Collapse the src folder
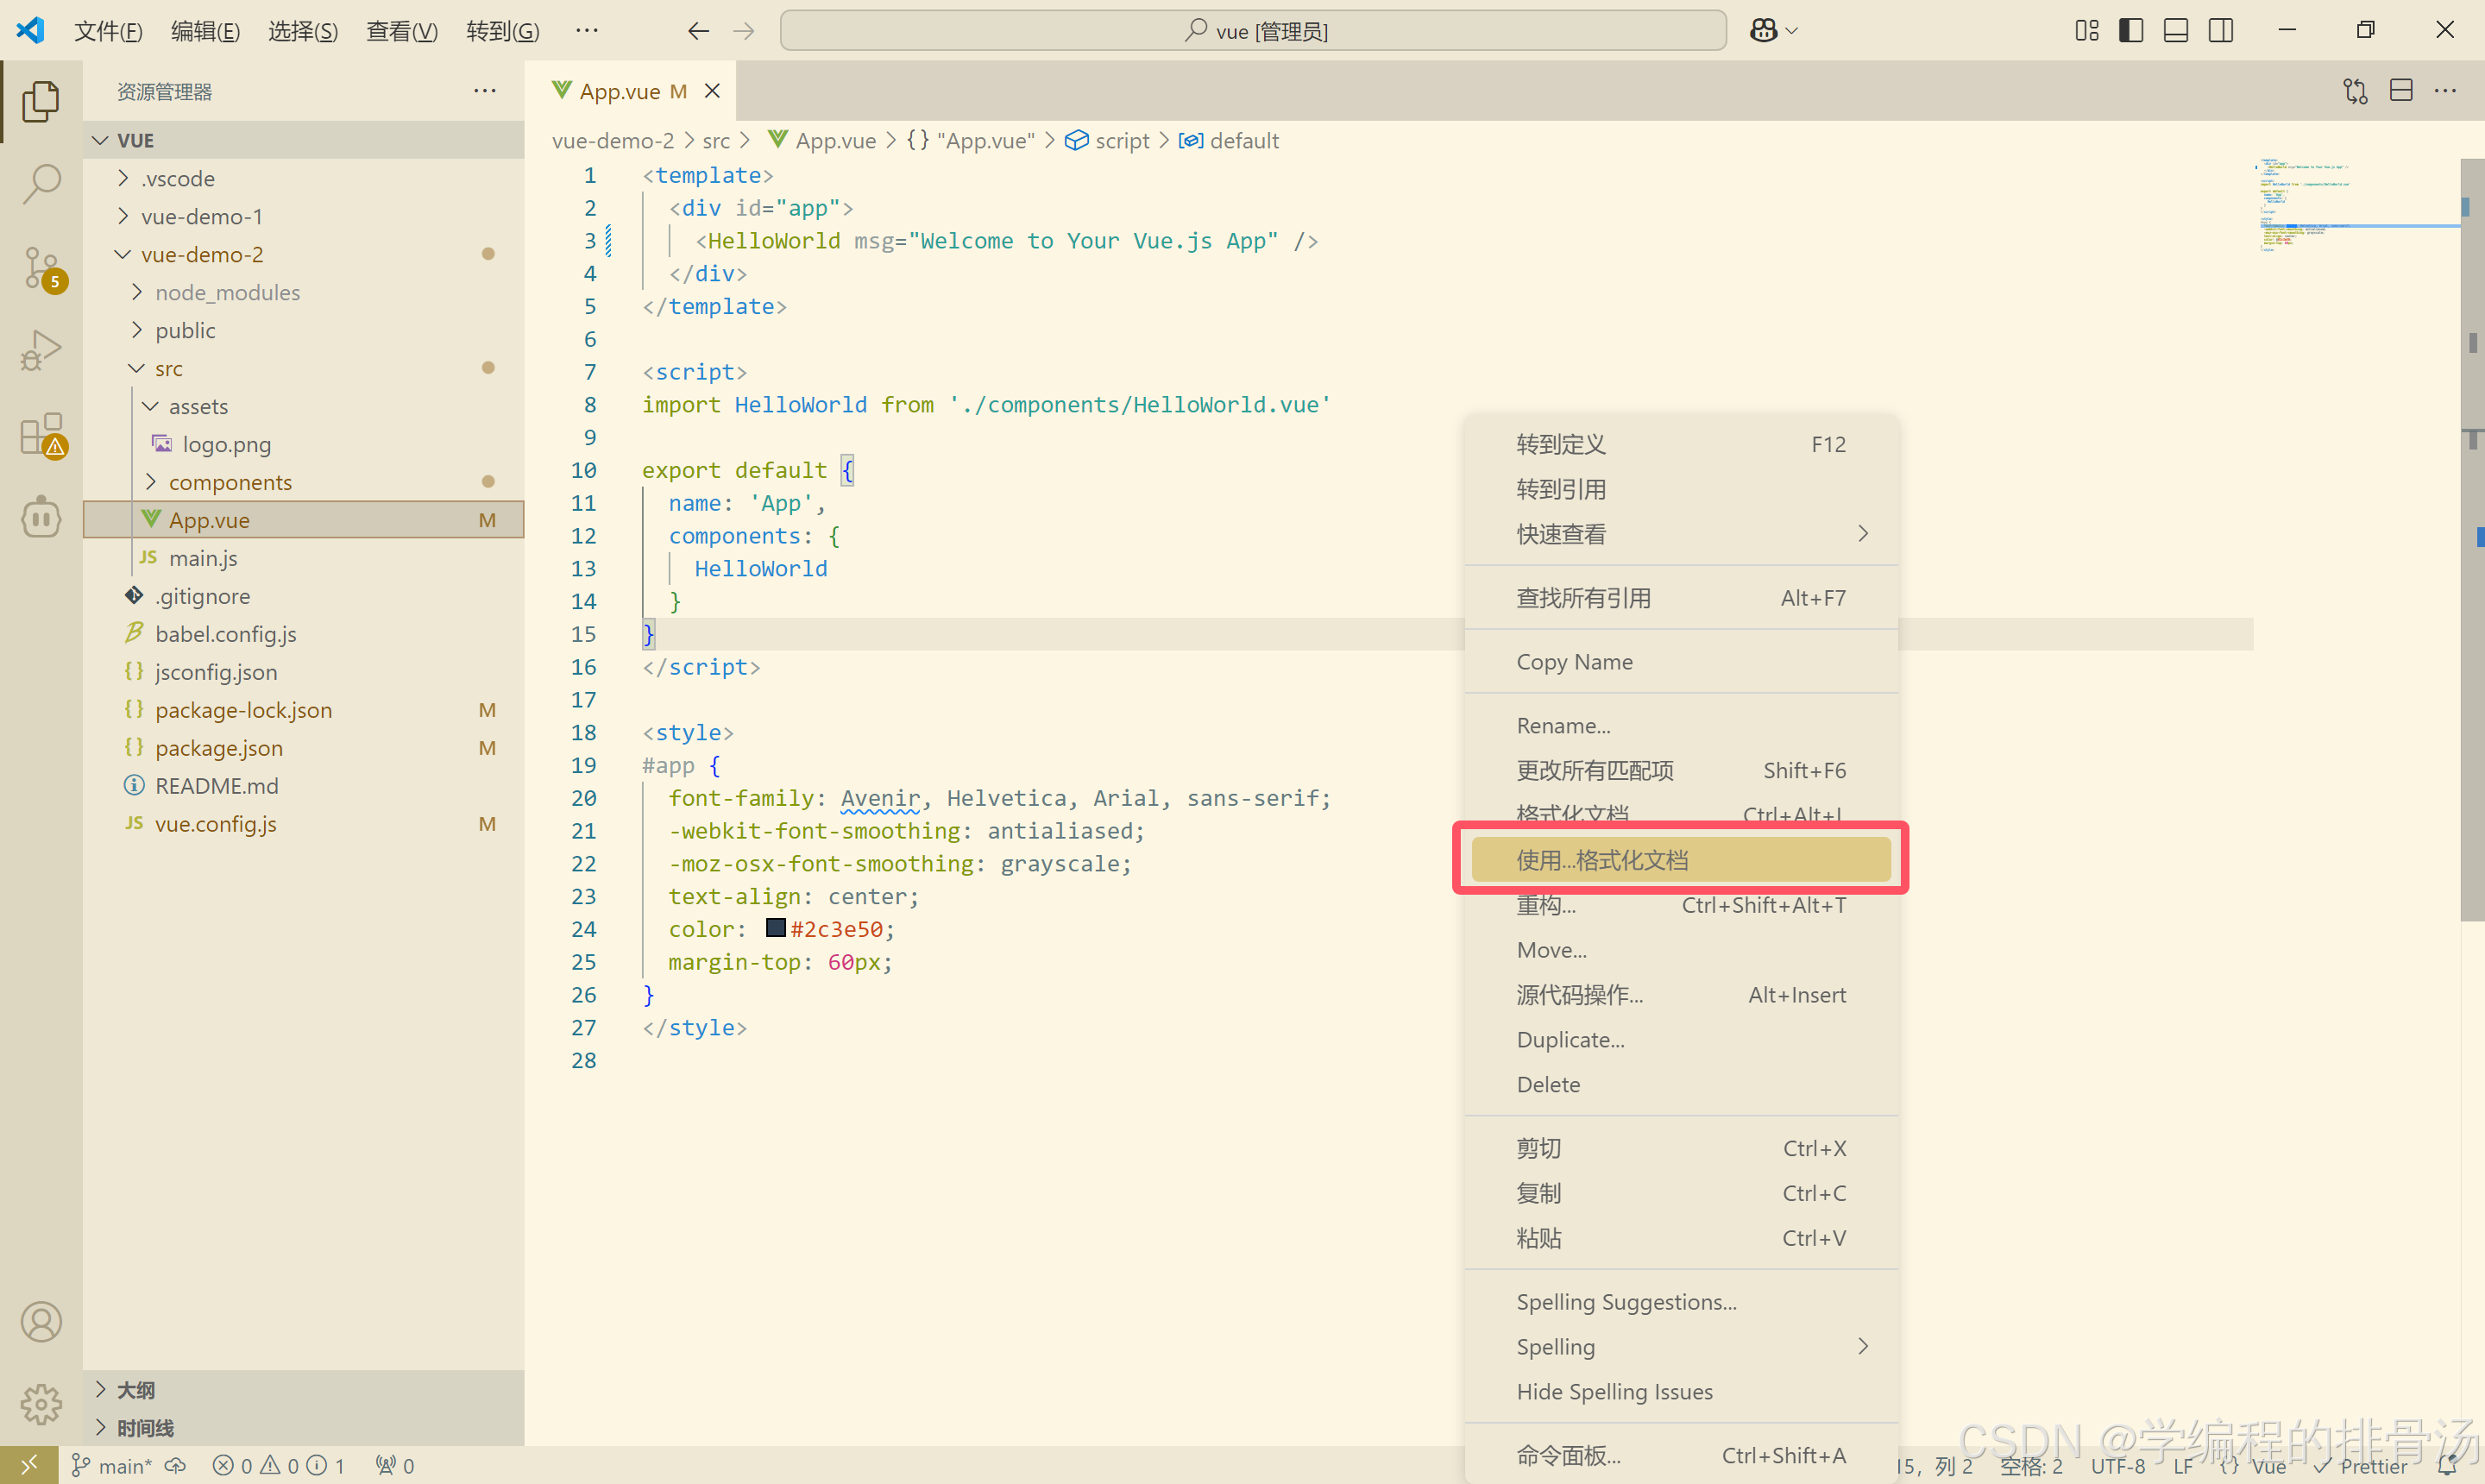 click(x=168, y=368)
